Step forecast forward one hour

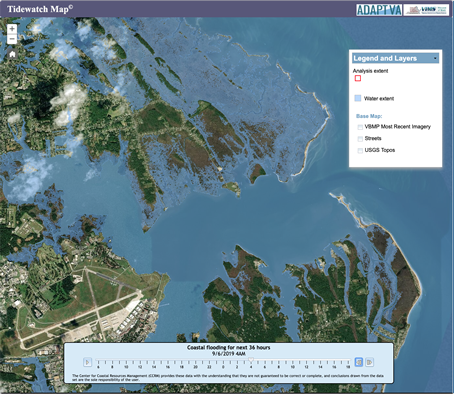coord(369,362)
